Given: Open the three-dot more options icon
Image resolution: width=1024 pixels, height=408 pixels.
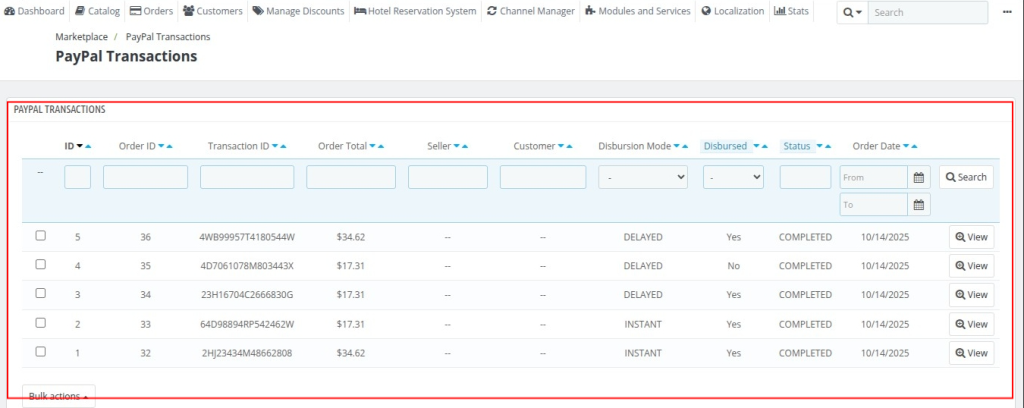Looking at the screenshot, I should [1006, 12].
